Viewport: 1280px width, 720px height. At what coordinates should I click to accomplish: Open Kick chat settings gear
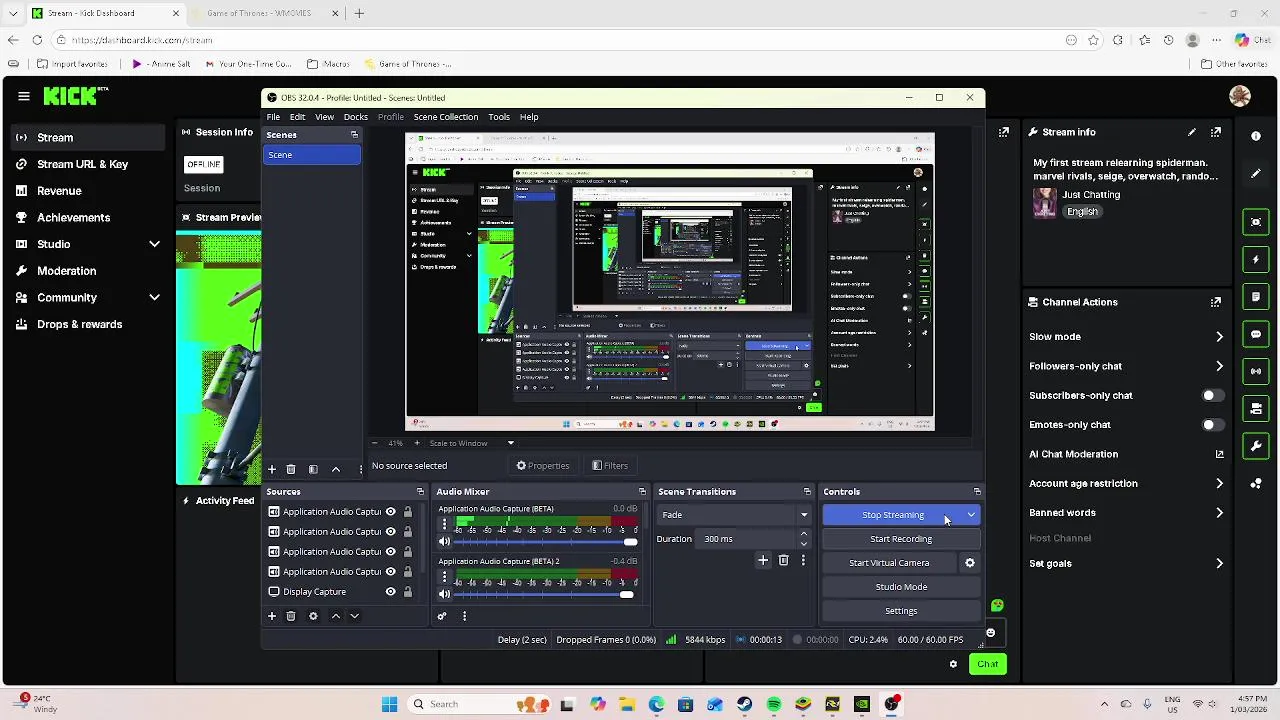point(953,664)
